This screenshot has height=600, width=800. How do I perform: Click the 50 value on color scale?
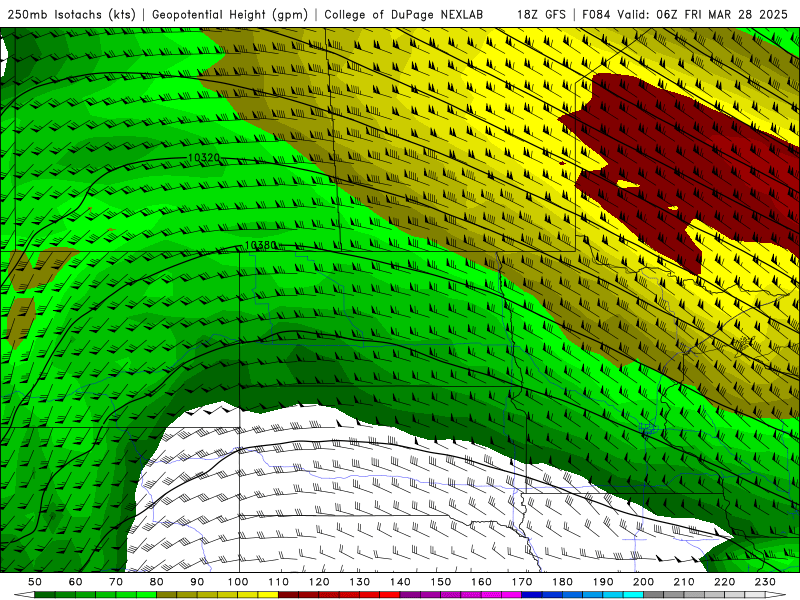click(35, 582)
